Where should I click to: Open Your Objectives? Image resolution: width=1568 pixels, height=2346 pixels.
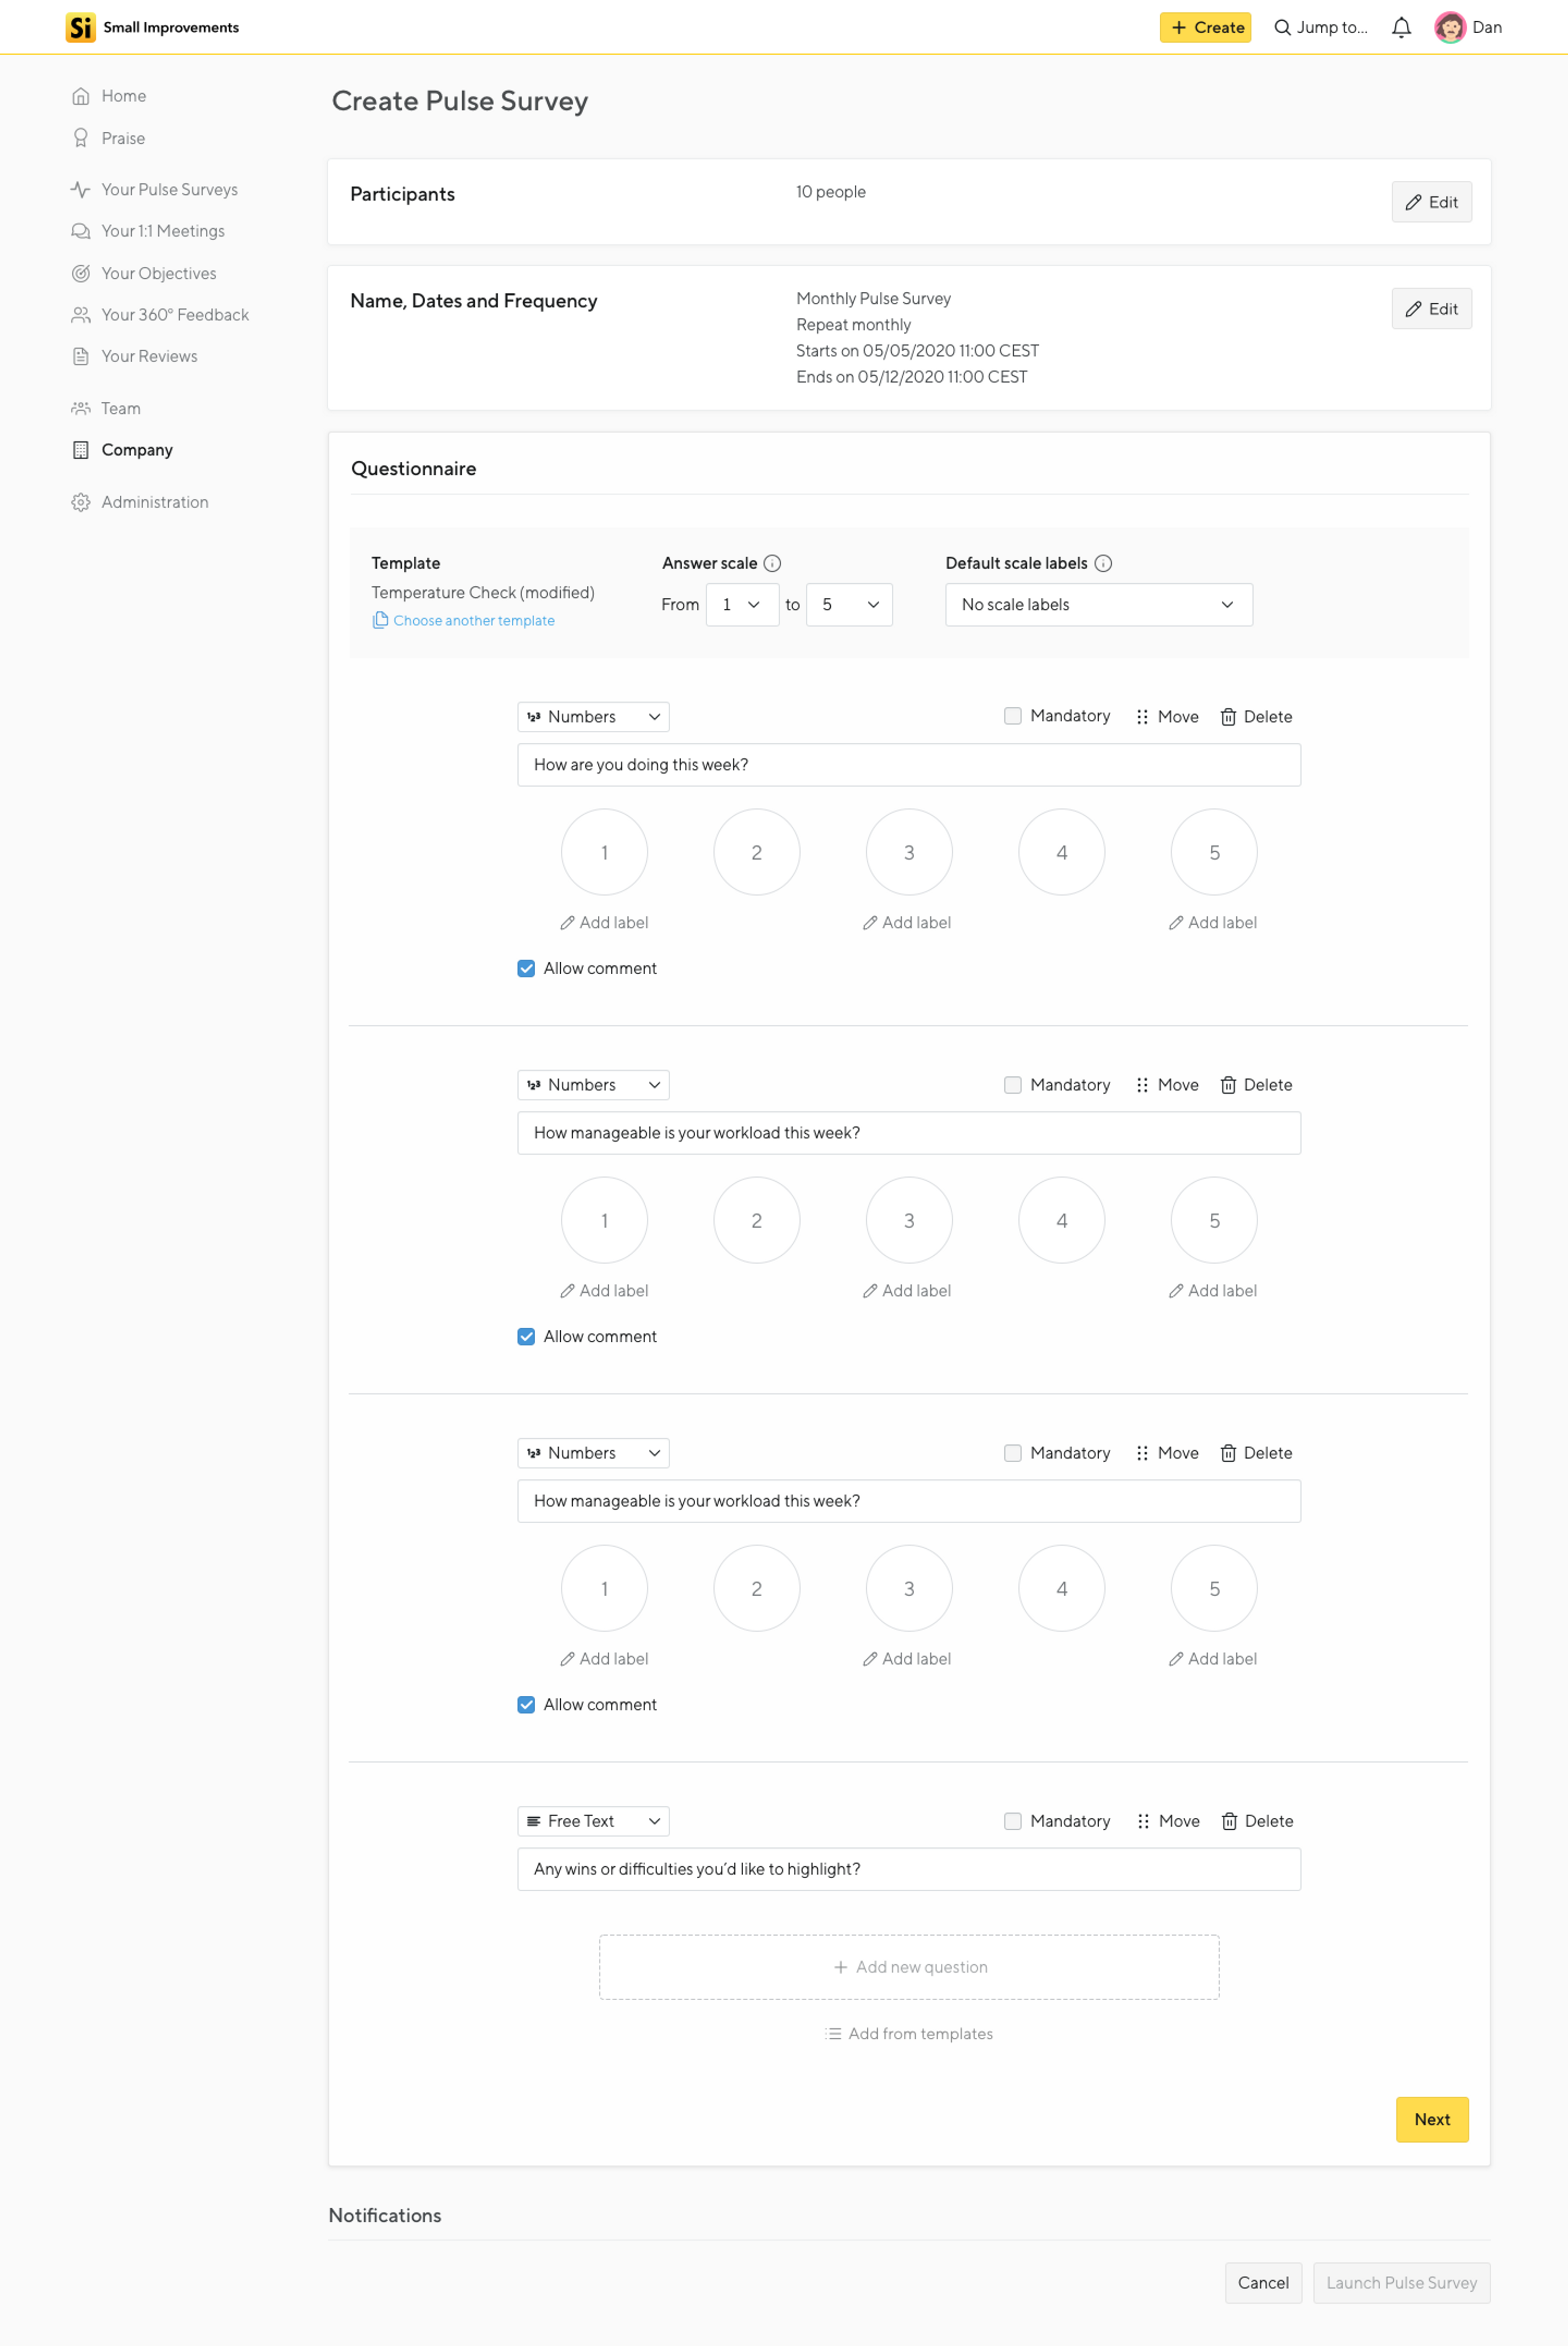point(144,273)
